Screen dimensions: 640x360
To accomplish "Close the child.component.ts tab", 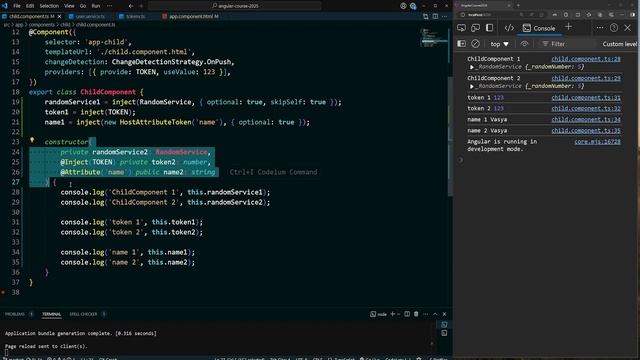I will [x=60, y=16].
